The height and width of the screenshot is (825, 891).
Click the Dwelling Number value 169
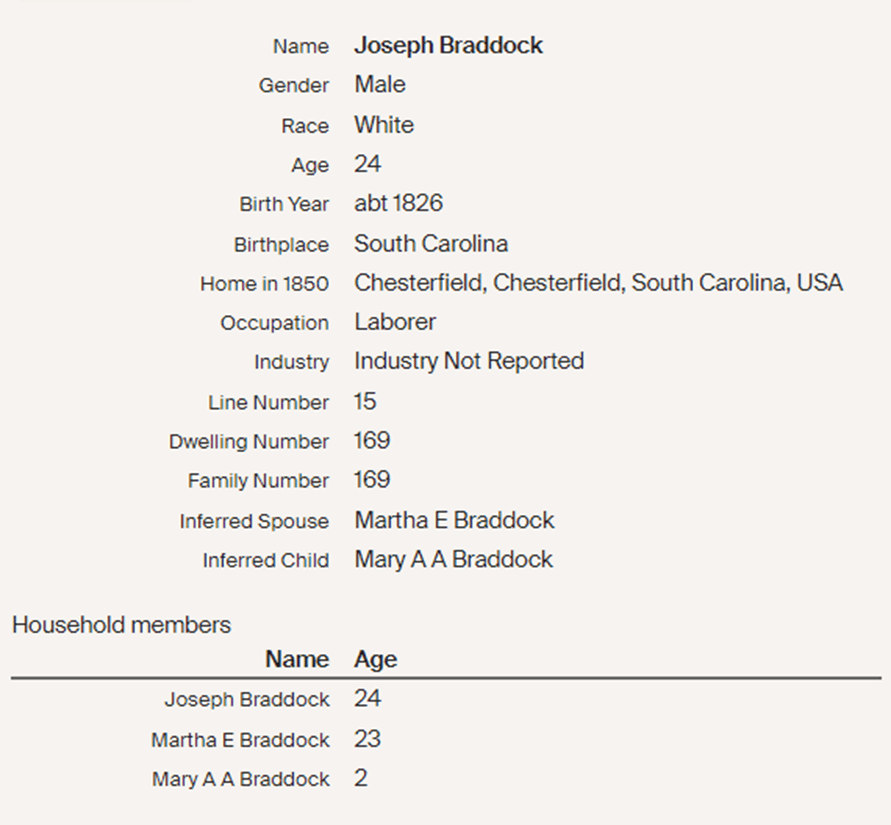372,441
